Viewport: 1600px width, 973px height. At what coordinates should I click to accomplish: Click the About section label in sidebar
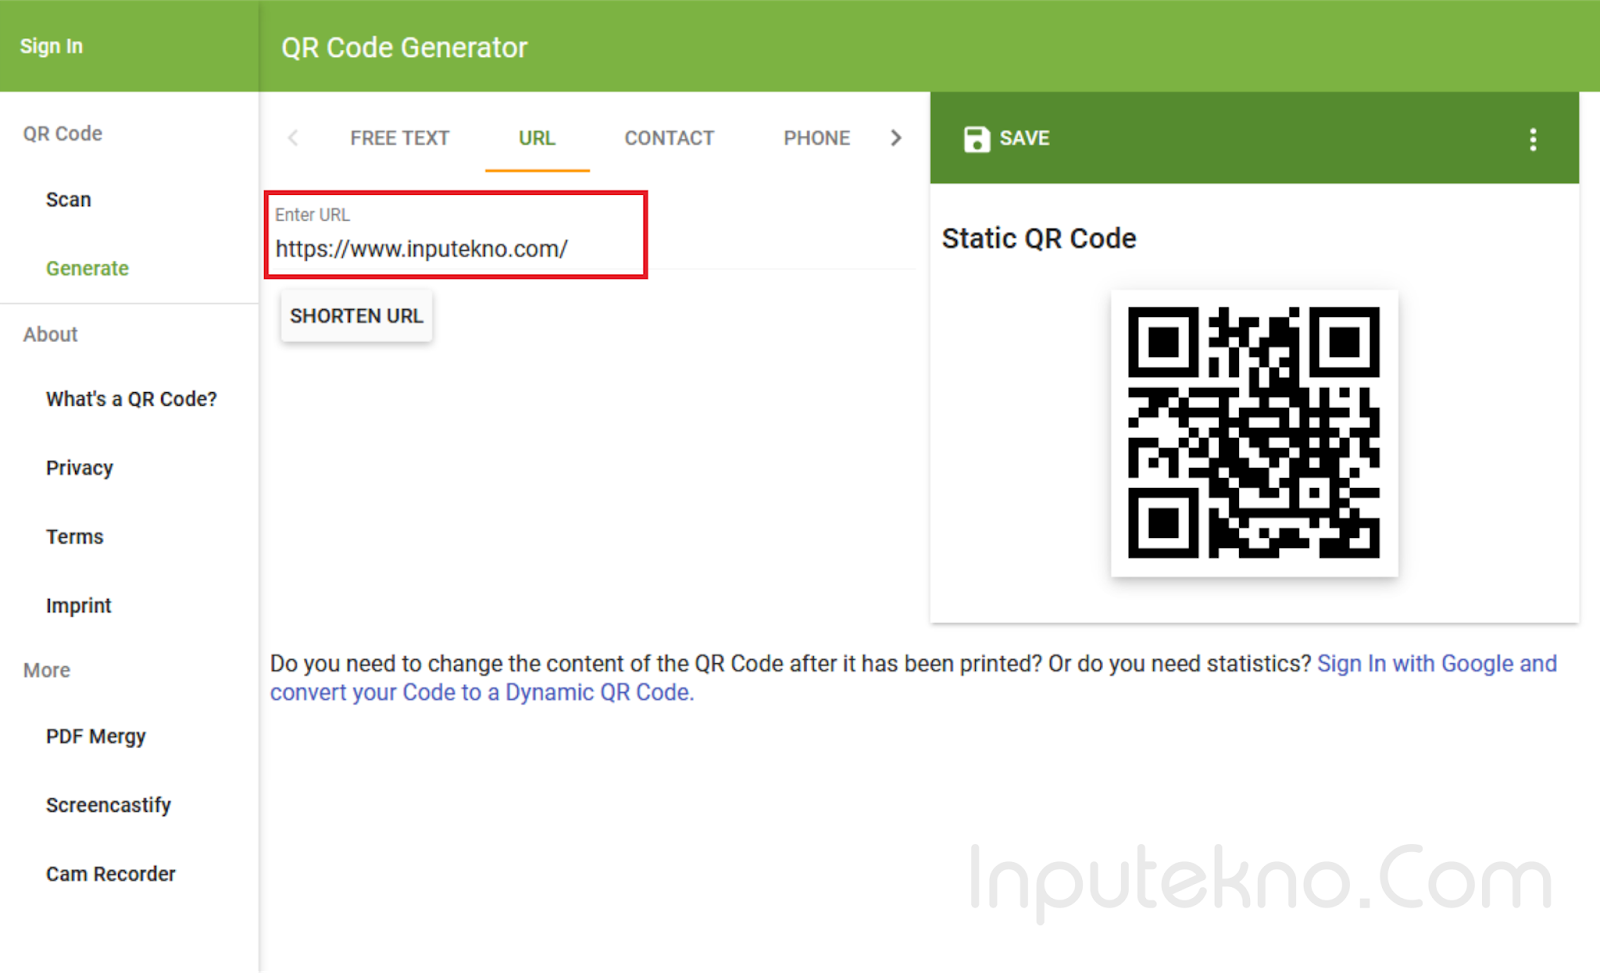(50, 335)
